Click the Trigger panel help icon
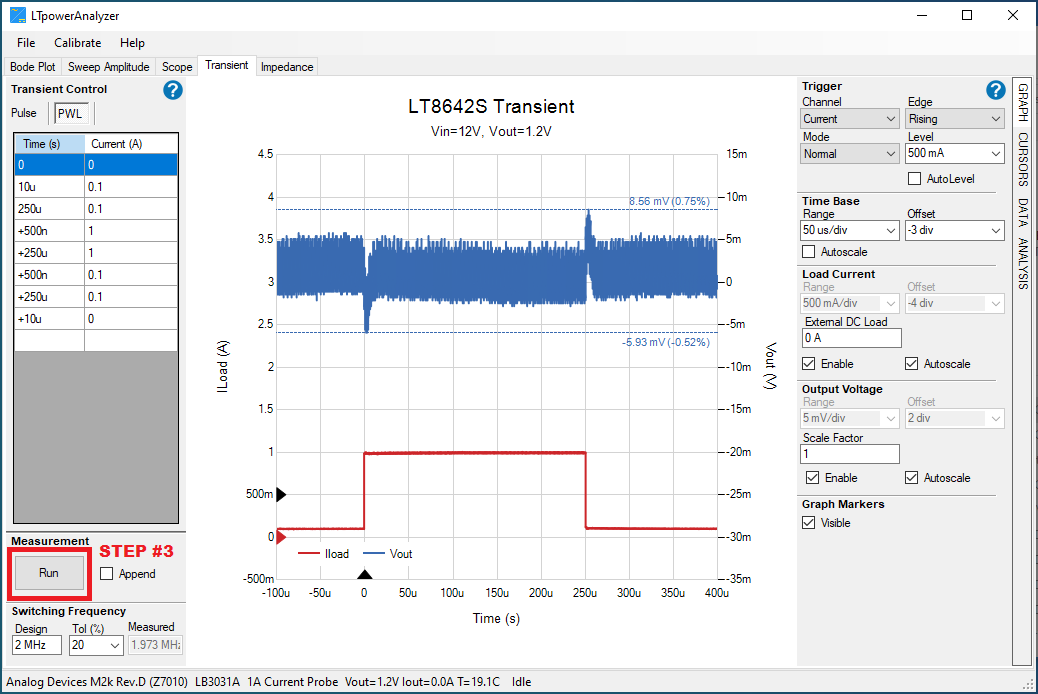Viewport: 1038px width, 694px height. [995, 90]
